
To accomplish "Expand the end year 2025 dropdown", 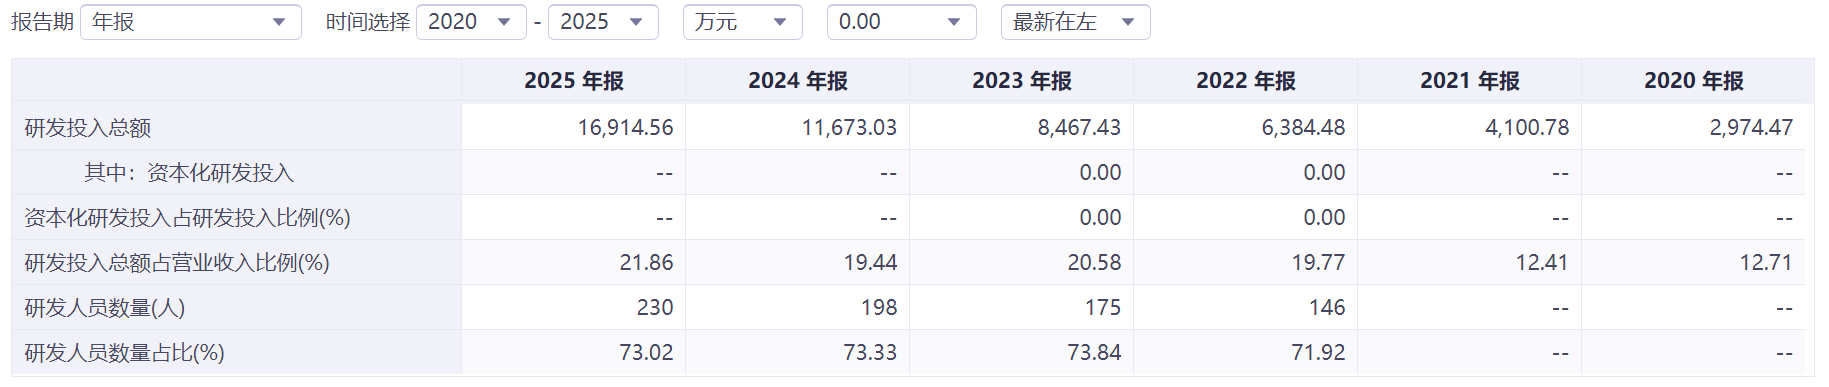I will pos(603,22).
